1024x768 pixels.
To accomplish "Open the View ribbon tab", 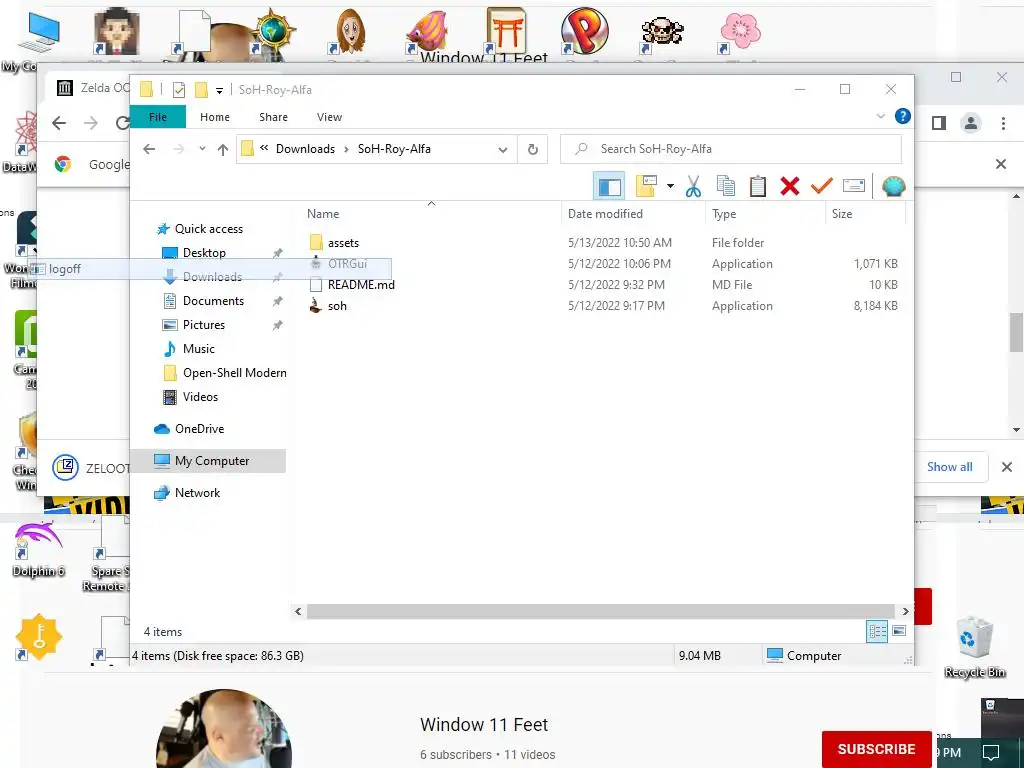I will tap(329, 117).
